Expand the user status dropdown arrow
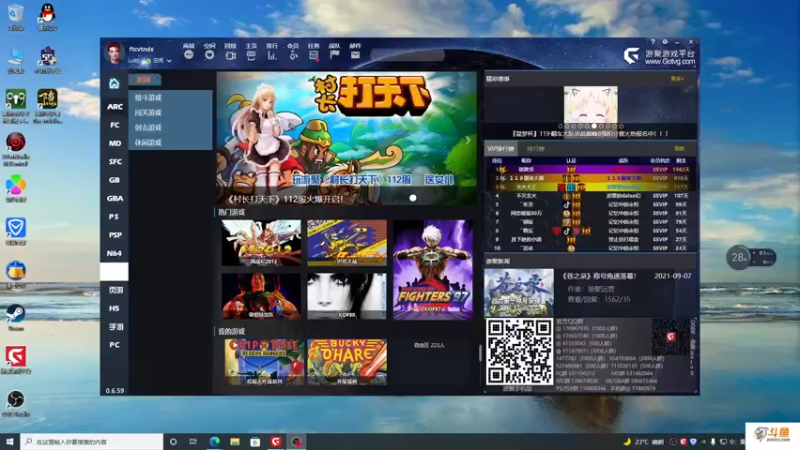Viewport: 800px width, 450px height. click(x=169, y=61)
